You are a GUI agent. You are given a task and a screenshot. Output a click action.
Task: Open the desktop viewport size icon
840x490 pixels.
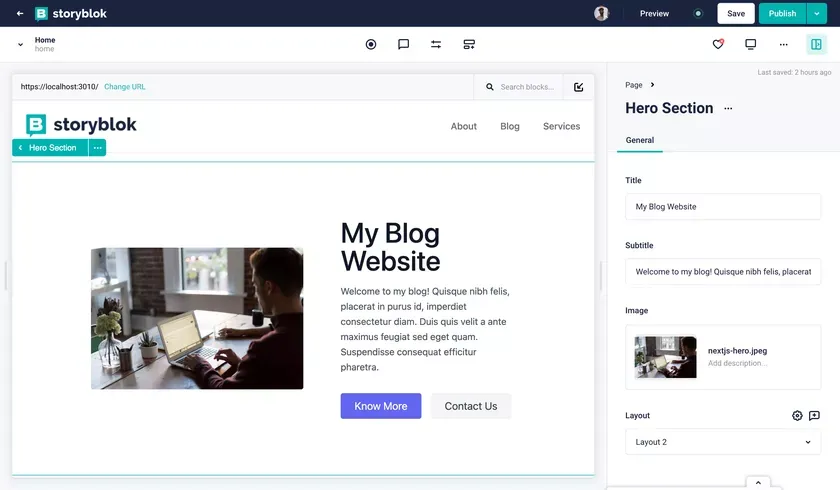coord(751,44)
